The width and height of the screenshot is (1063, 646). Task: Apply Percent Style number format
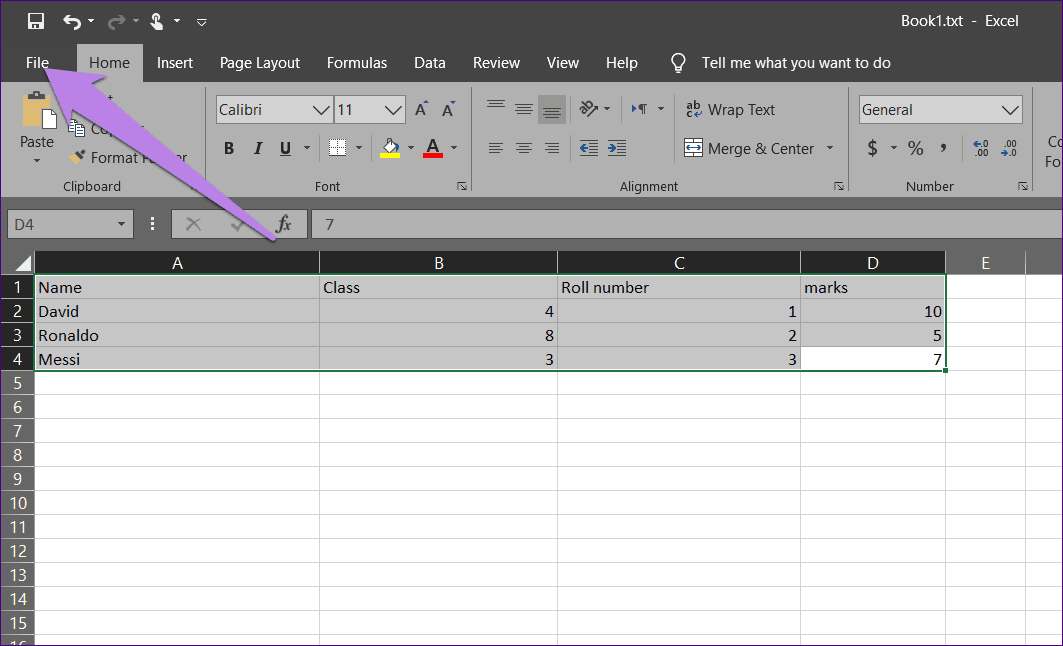915,148
